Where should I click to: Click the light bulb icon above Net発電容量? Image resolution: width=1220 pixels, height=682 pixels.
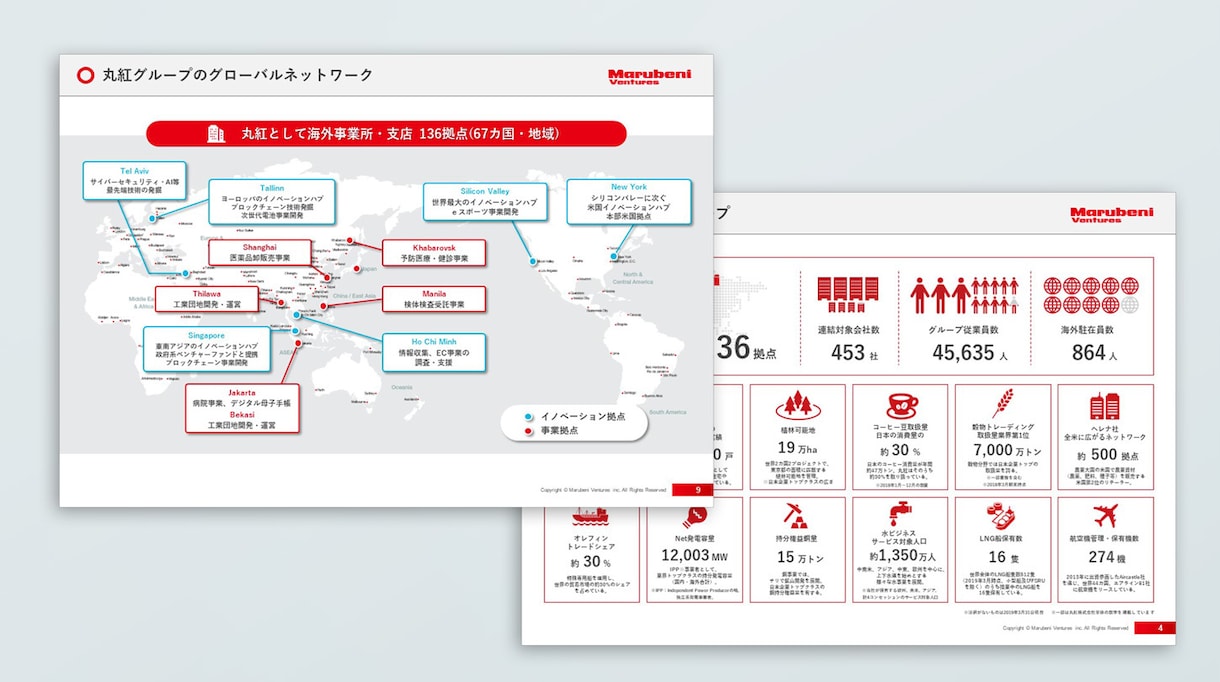[x=694, y=518]
